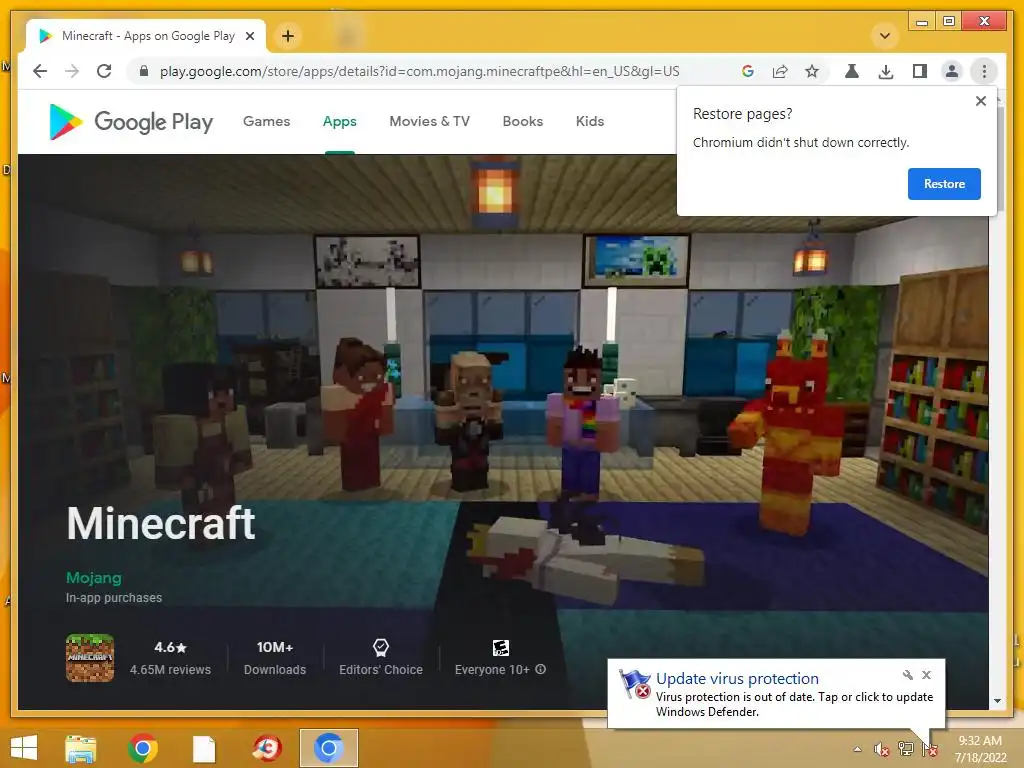Click the In-app purchases text

[x=114, y=598]
